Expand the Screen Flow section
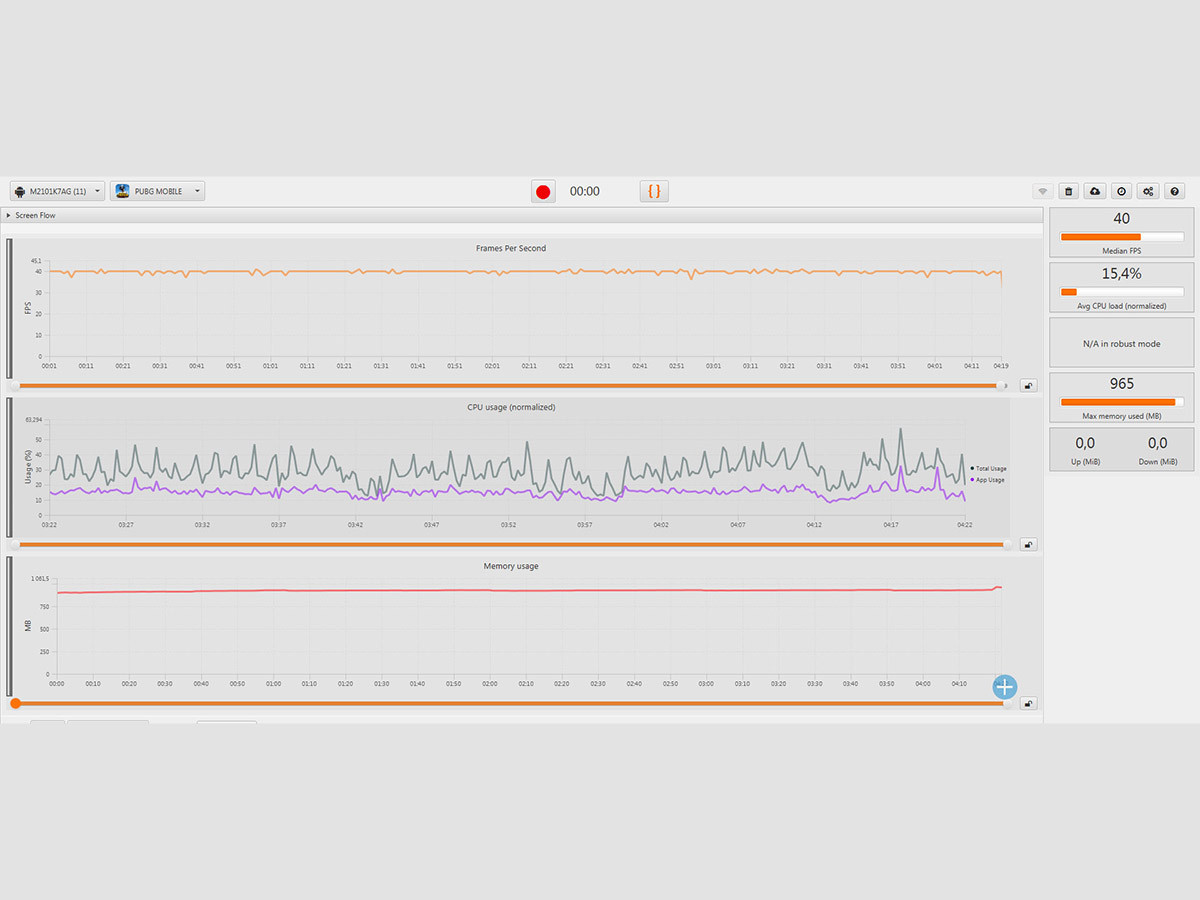The width and height of the screenshot is (1200, 900). coord(9,215)
